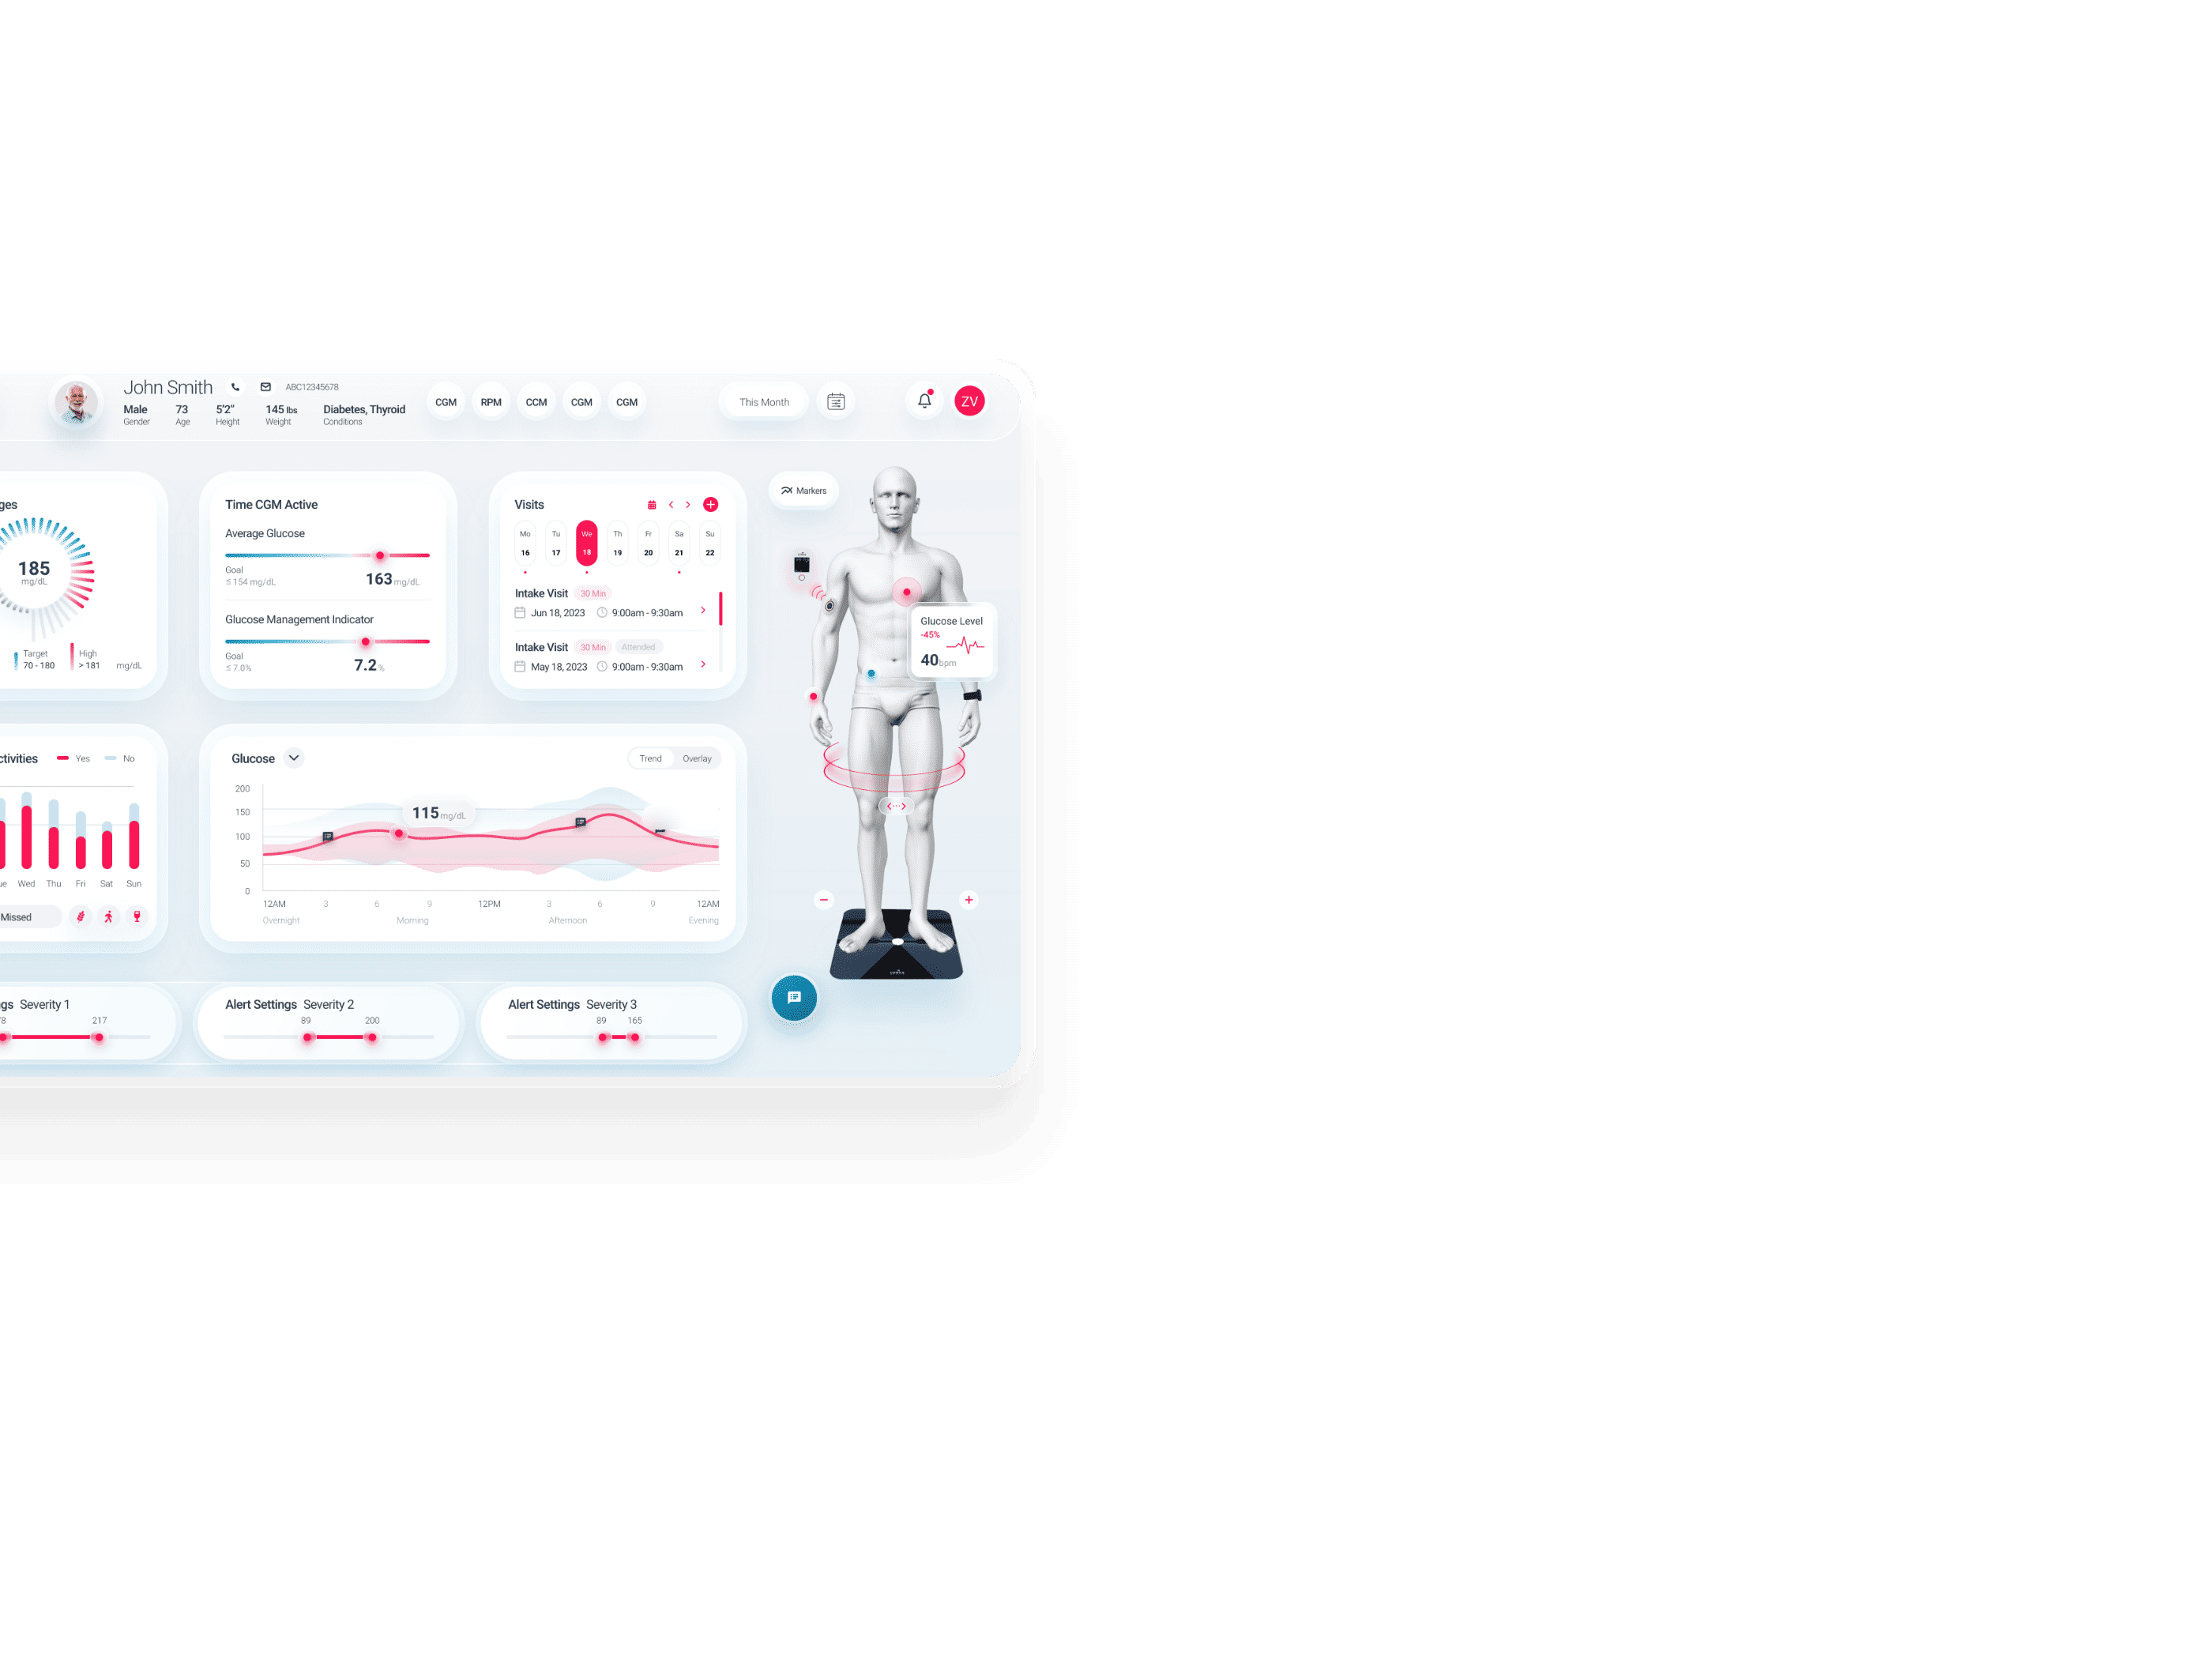
Task: Click the CCM tab in patient header
Action: click(538, 403)
